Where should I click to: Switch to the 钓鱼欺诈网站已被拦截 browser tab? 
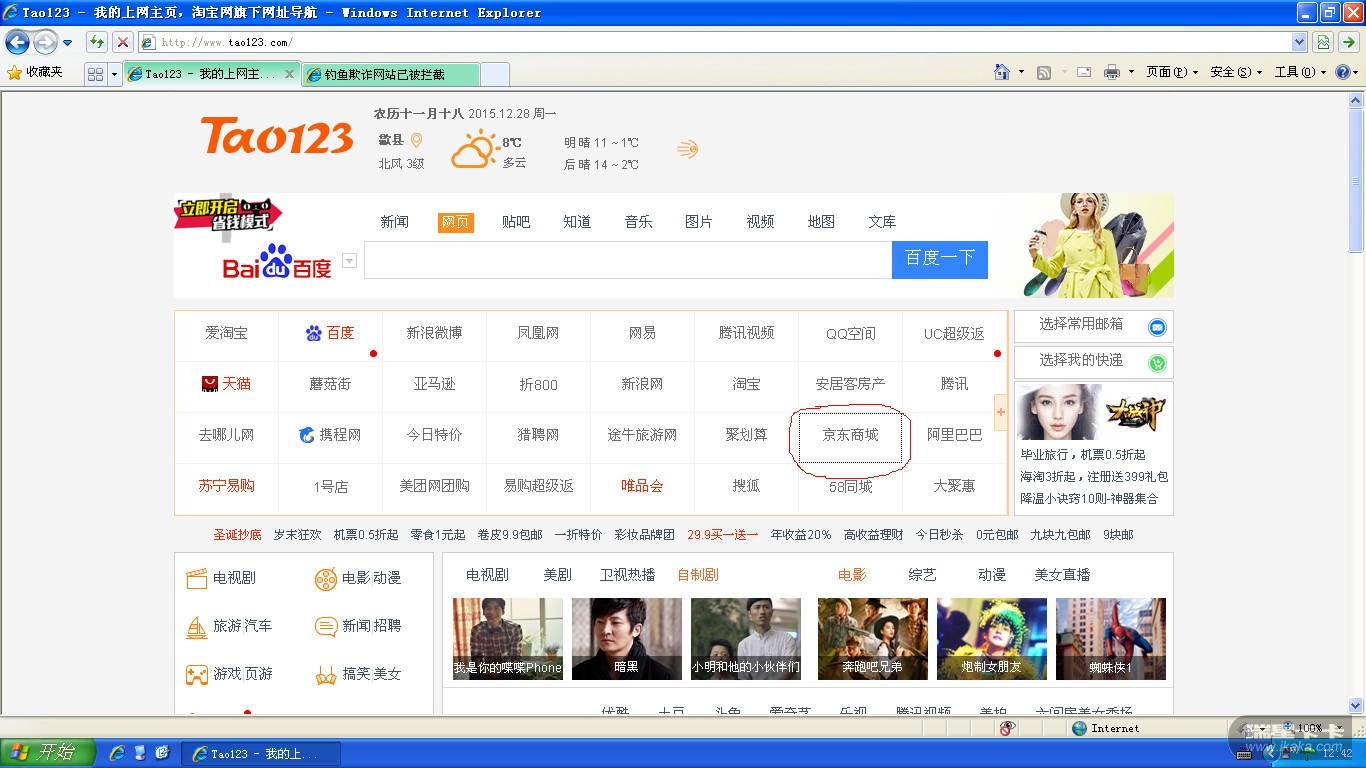pos(389,74)
